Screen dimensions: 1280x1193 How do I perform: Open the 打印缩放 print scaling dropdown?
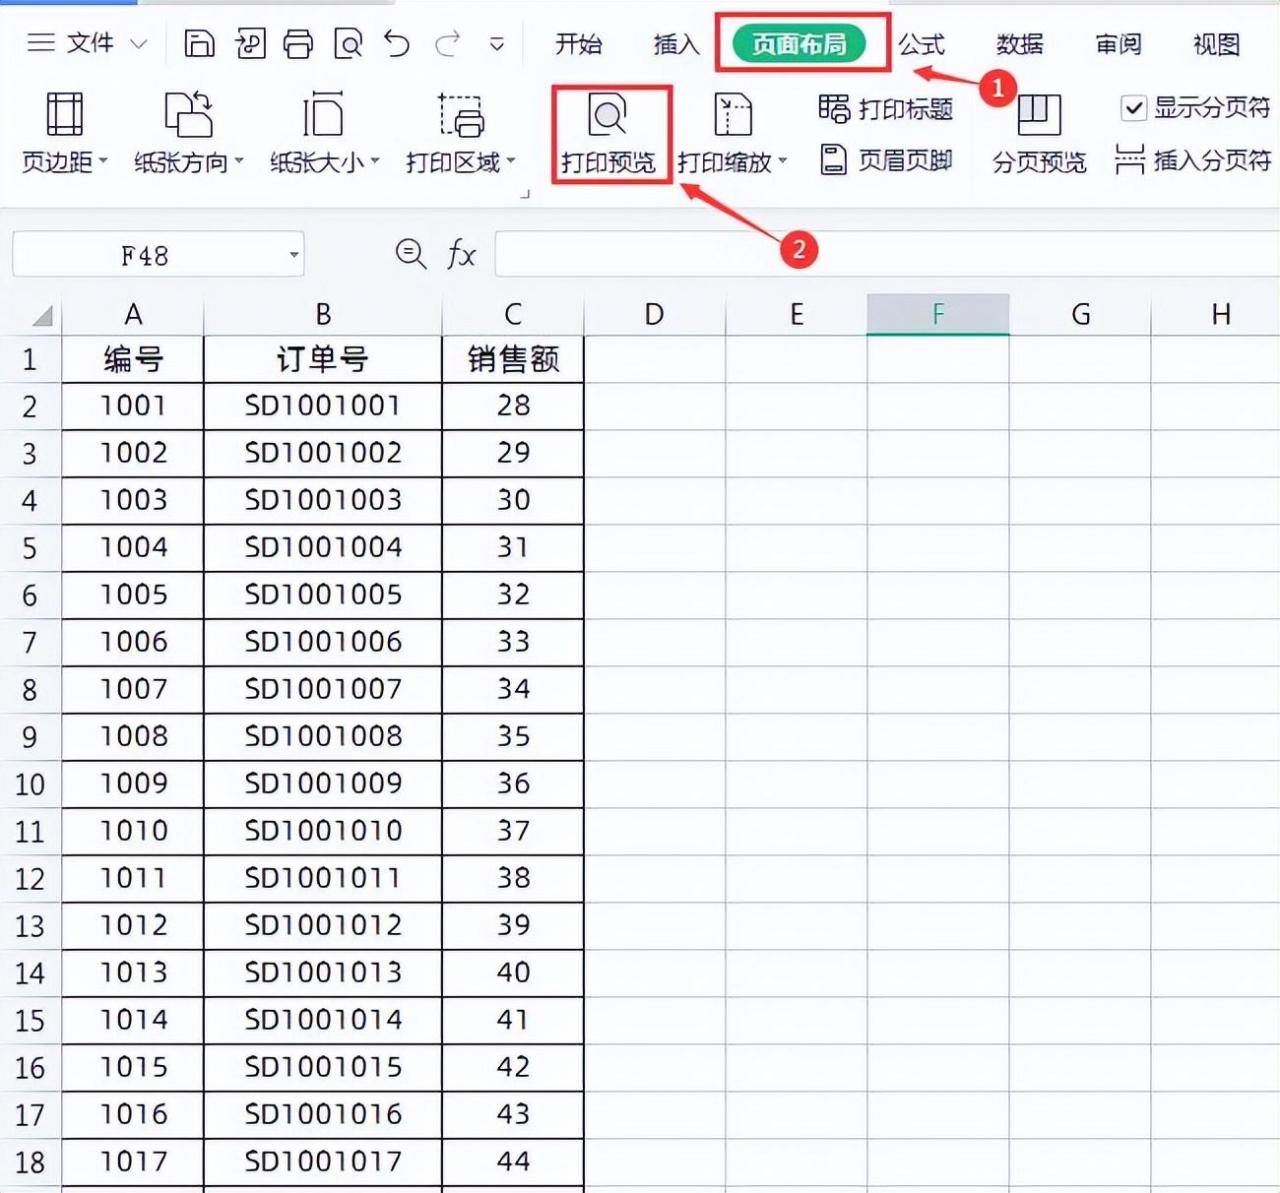point(732,132)
